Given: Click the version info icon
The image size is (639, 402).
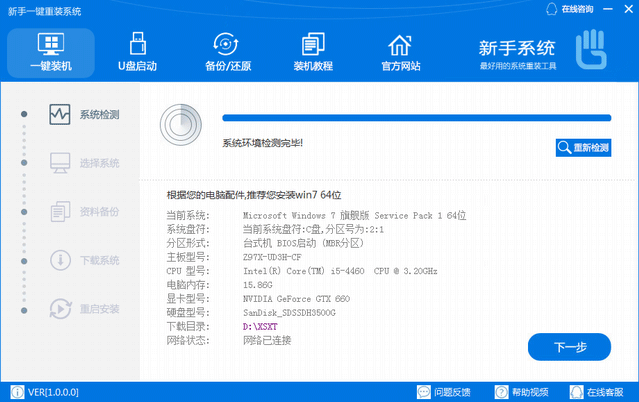Looking at the screenshot, I should [x=17, y=392].
